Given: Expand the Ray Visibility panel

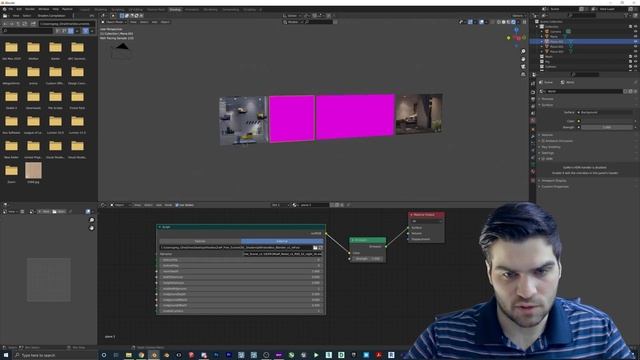Looking at the screenshot, I should (x=551, y=147).
